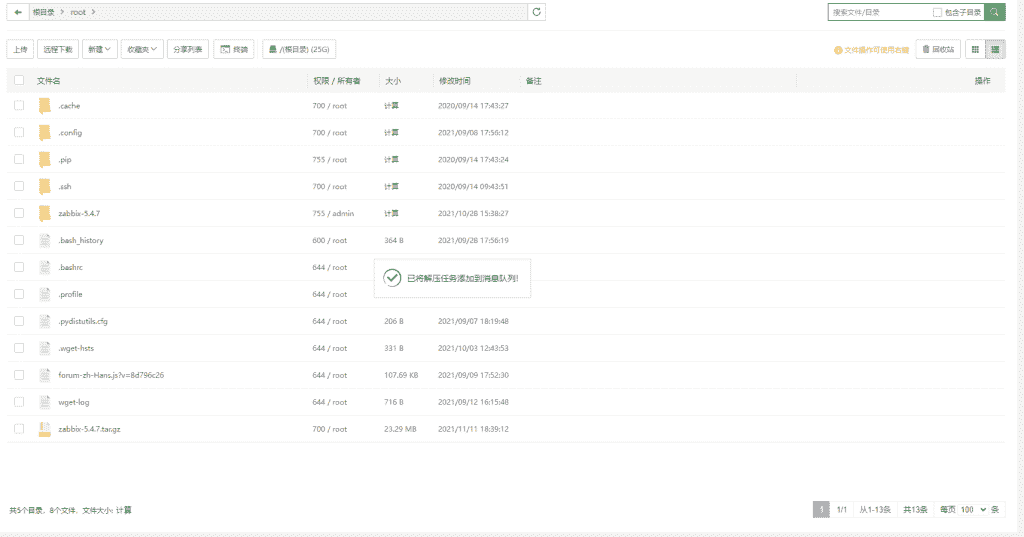Check the wget-log row checkbox

pos(19,402)
